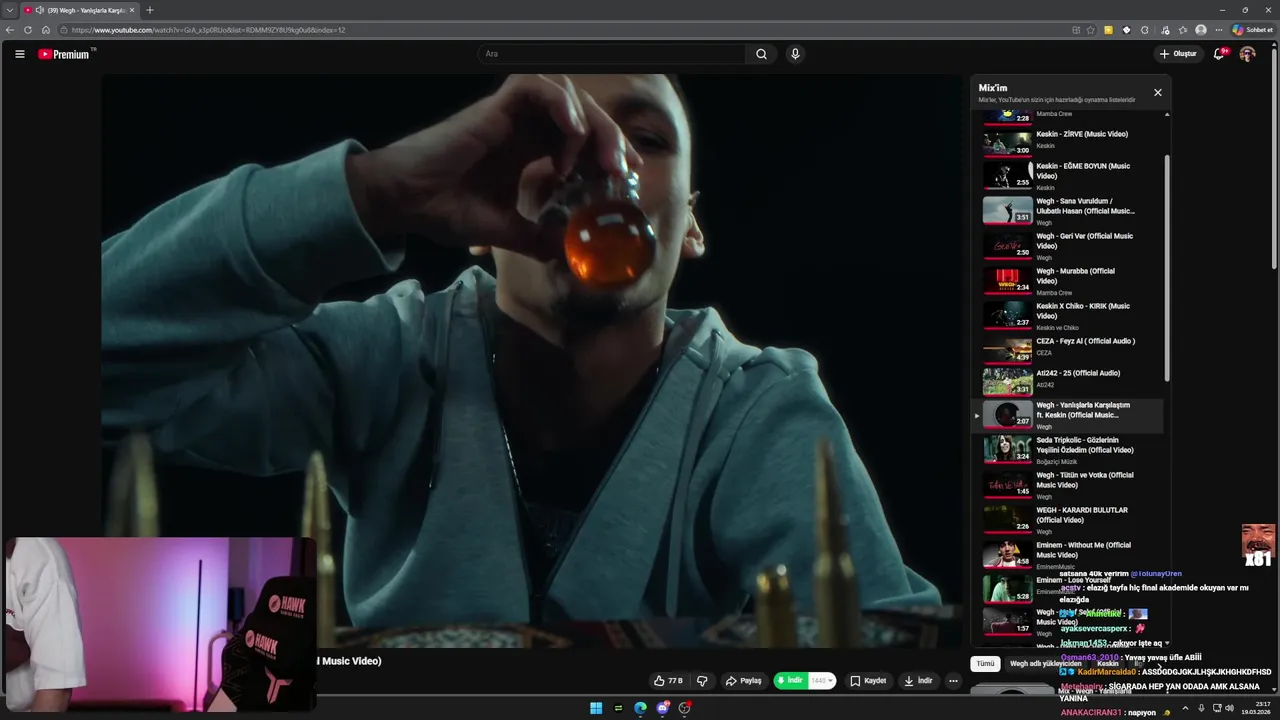Open the 1440 quality dropdown

[x=822, y=681]
